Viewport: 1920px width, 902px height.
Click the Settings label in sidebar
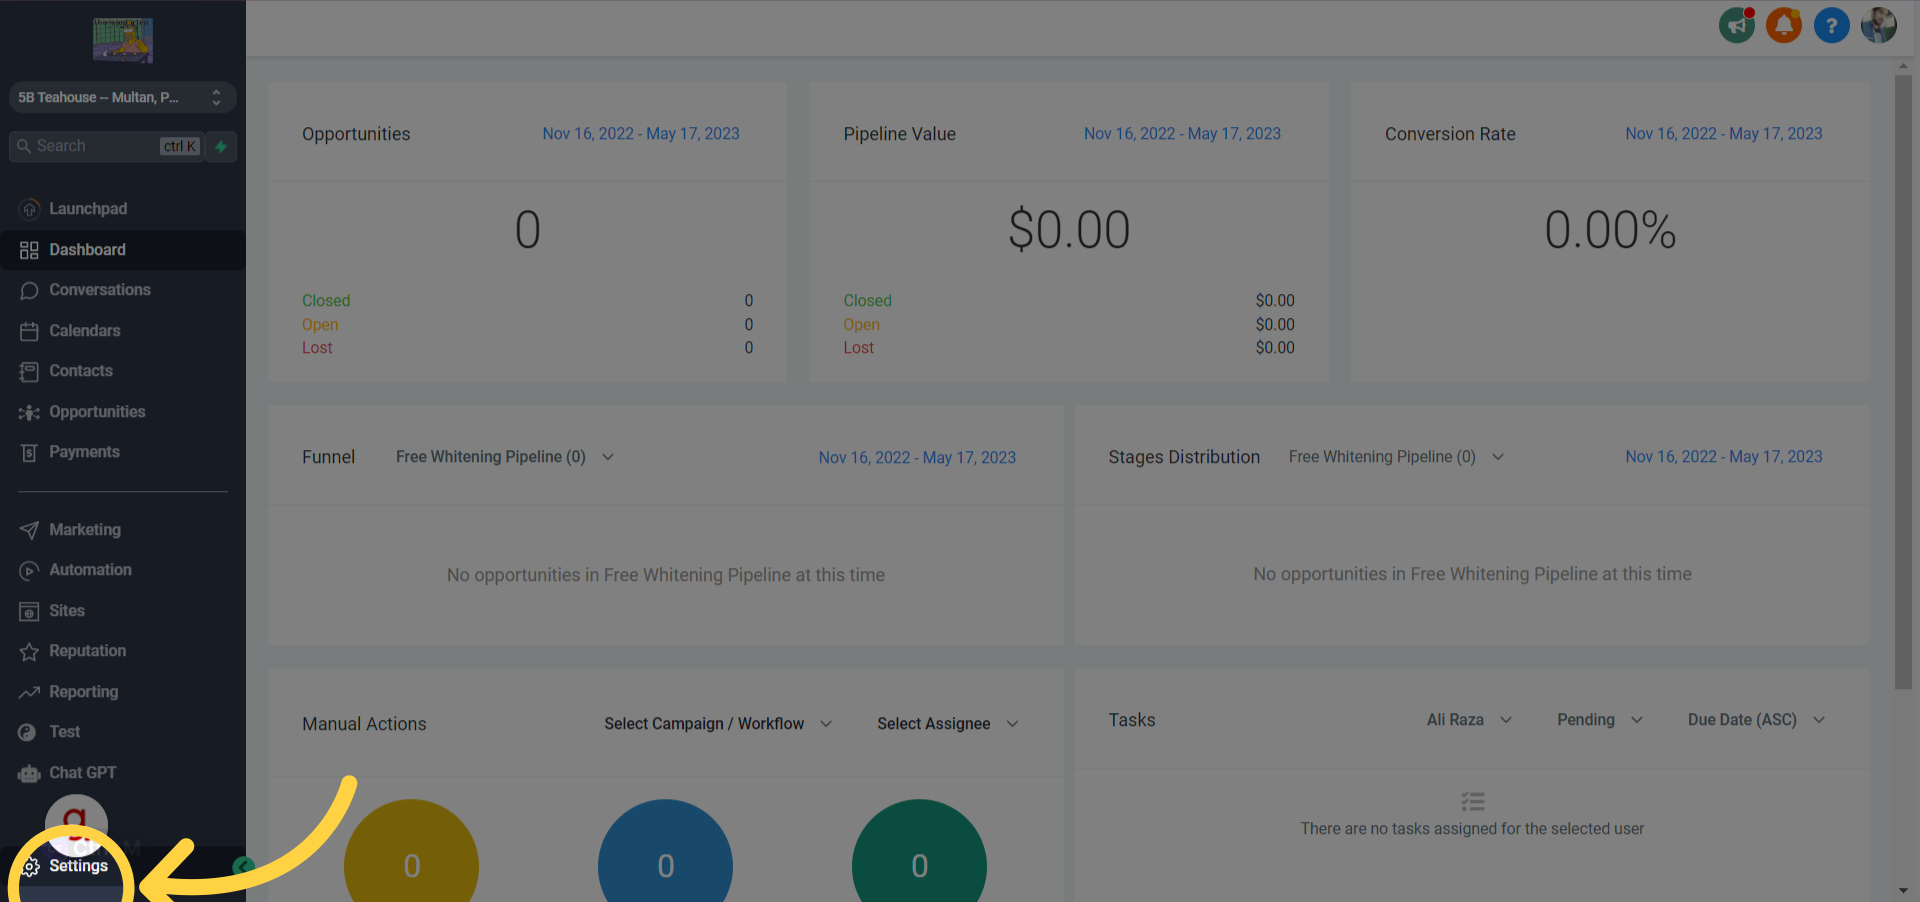click(x=78, y=866)
